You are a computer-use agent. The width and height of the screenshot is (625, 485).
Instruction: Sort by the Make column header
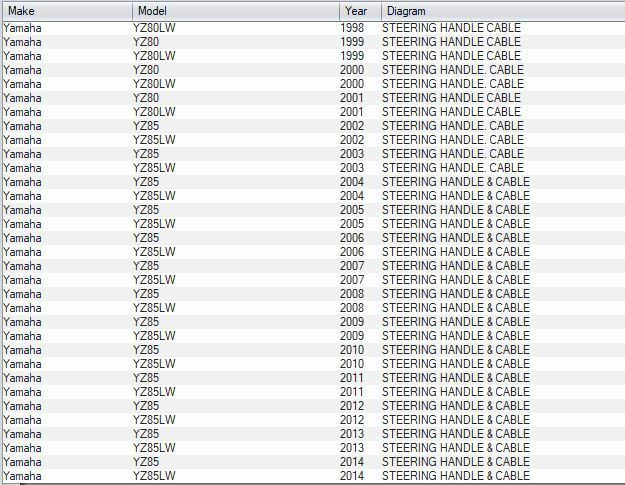pos(67,11)
